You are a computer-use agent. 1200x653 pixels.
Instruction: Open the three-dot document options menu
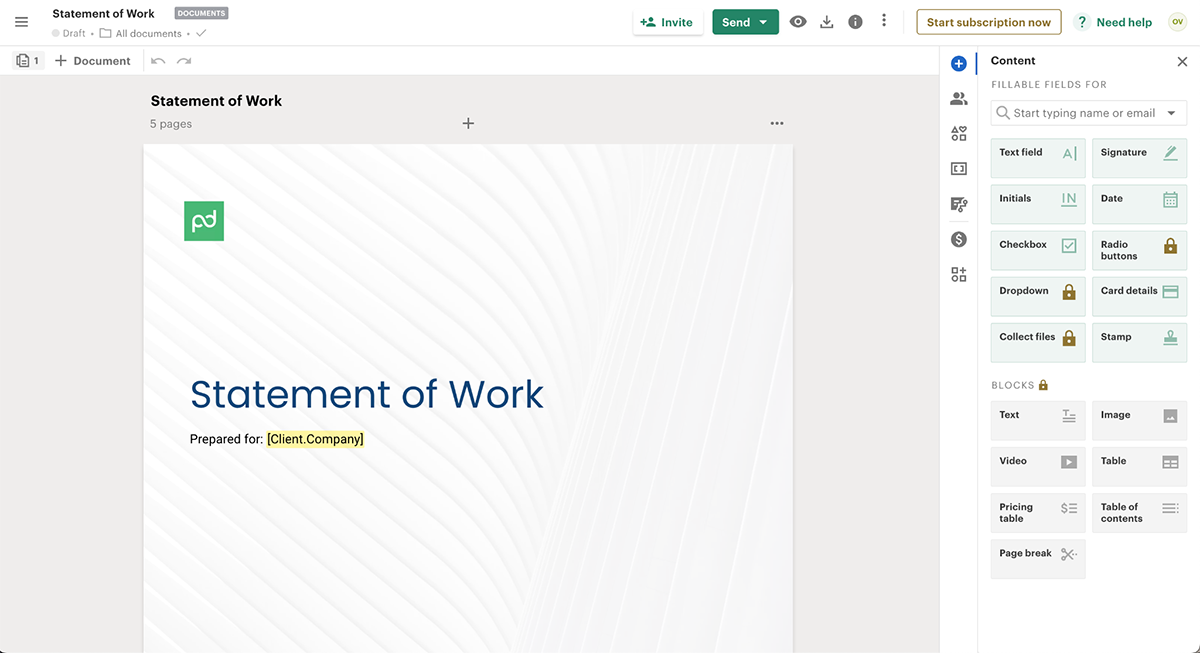777,124
